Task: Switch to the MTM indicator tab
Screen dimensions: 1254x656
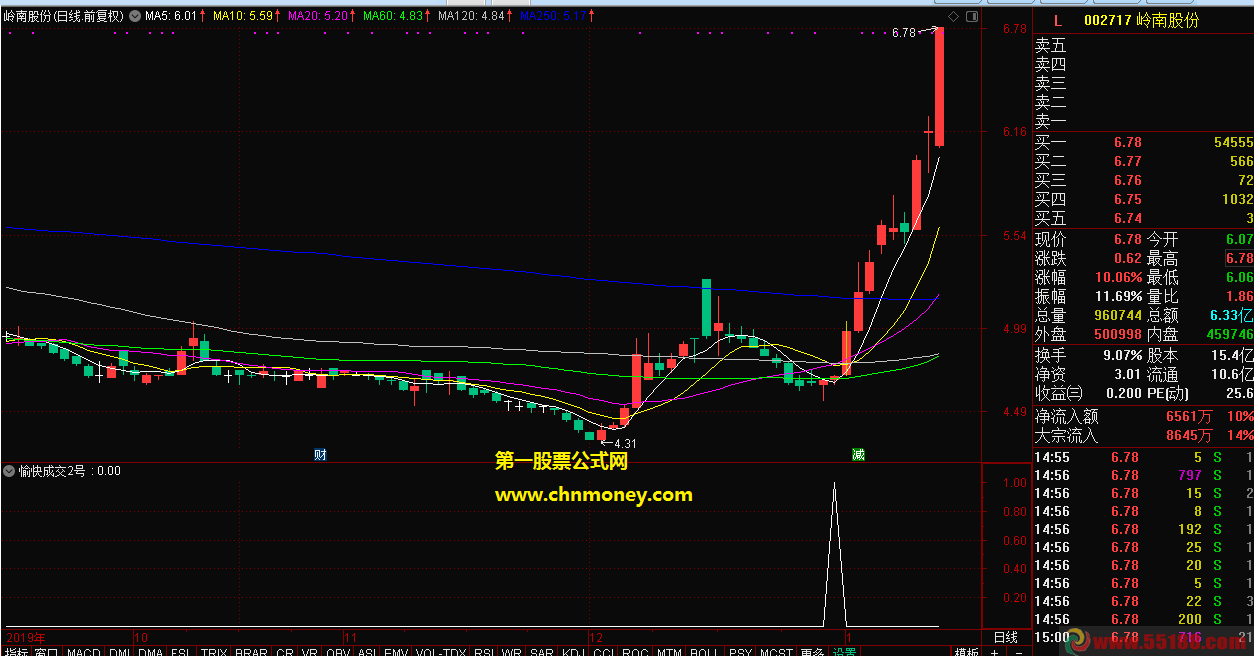Action: click(669, 652)
